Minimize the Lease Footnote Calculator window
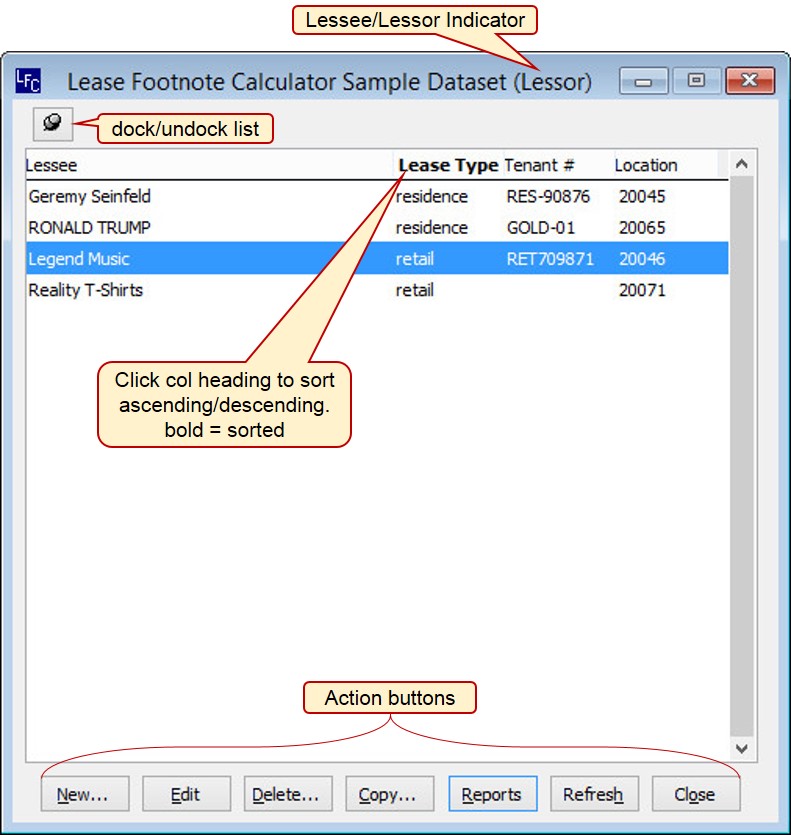The image size is (791, 835). coord(643,81)
